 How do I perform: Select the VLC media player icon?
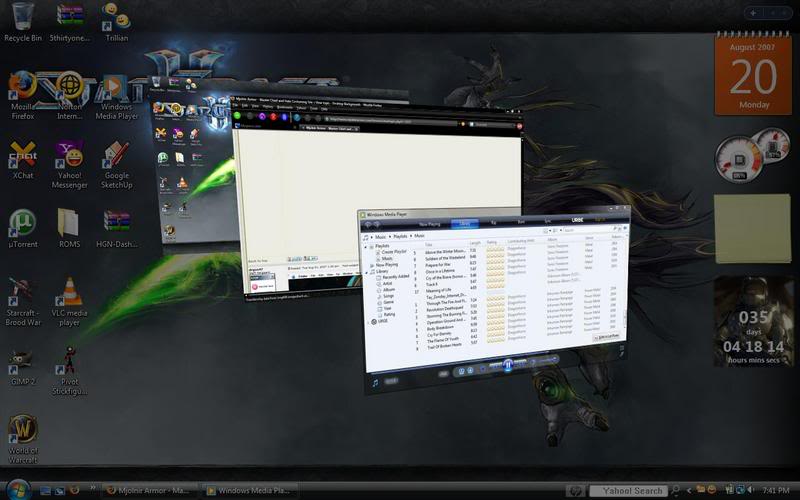coord(69,301)
